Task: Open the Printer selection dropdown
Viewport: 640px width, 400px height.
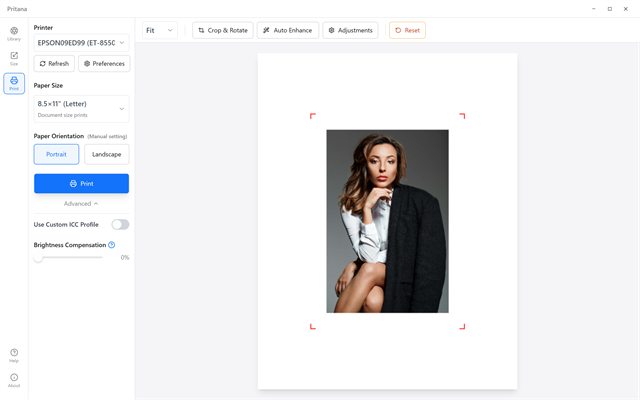Action: (x=81, y=43)
